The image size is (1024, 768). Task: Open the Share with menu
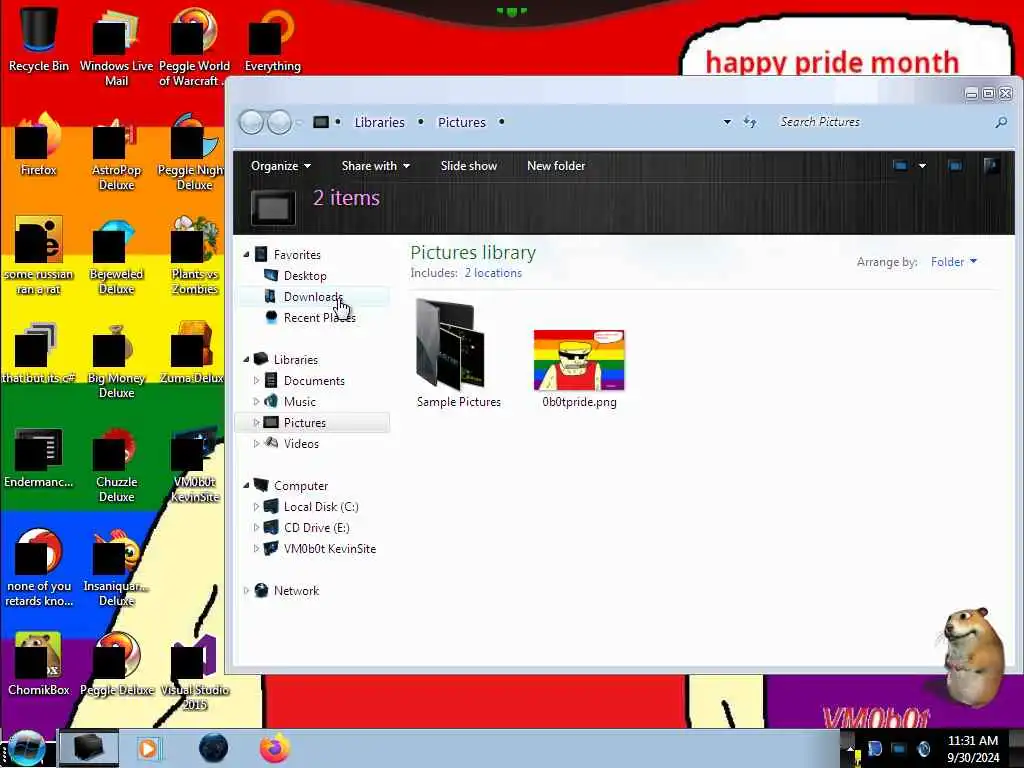[x=376, y=166]
